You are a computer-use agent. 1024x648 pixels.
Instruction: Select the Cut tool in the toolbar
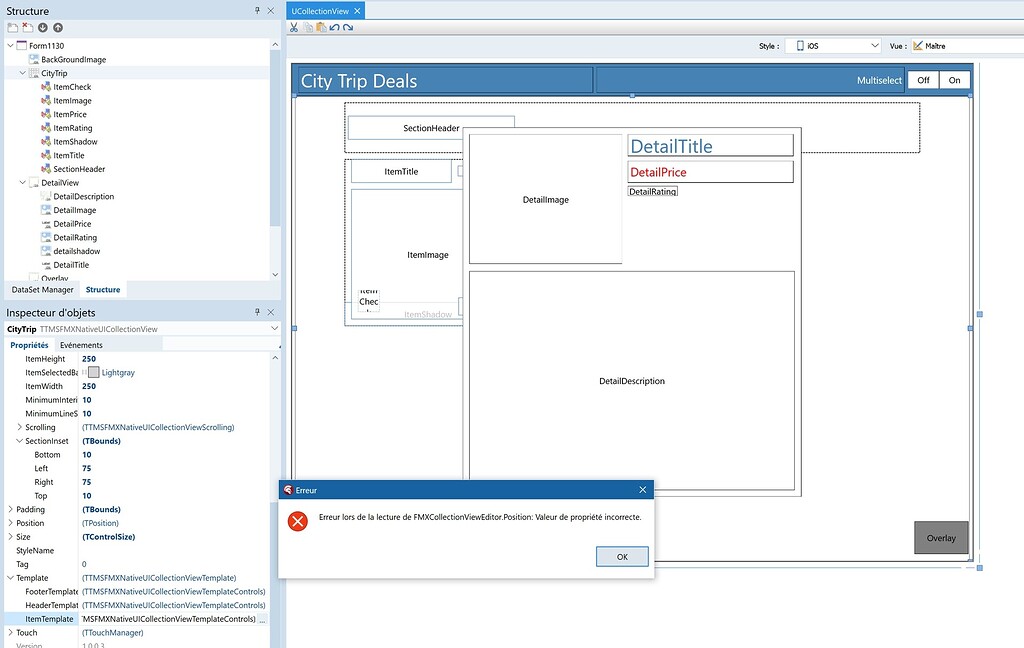pyautogui.click(x=294, y=27)
